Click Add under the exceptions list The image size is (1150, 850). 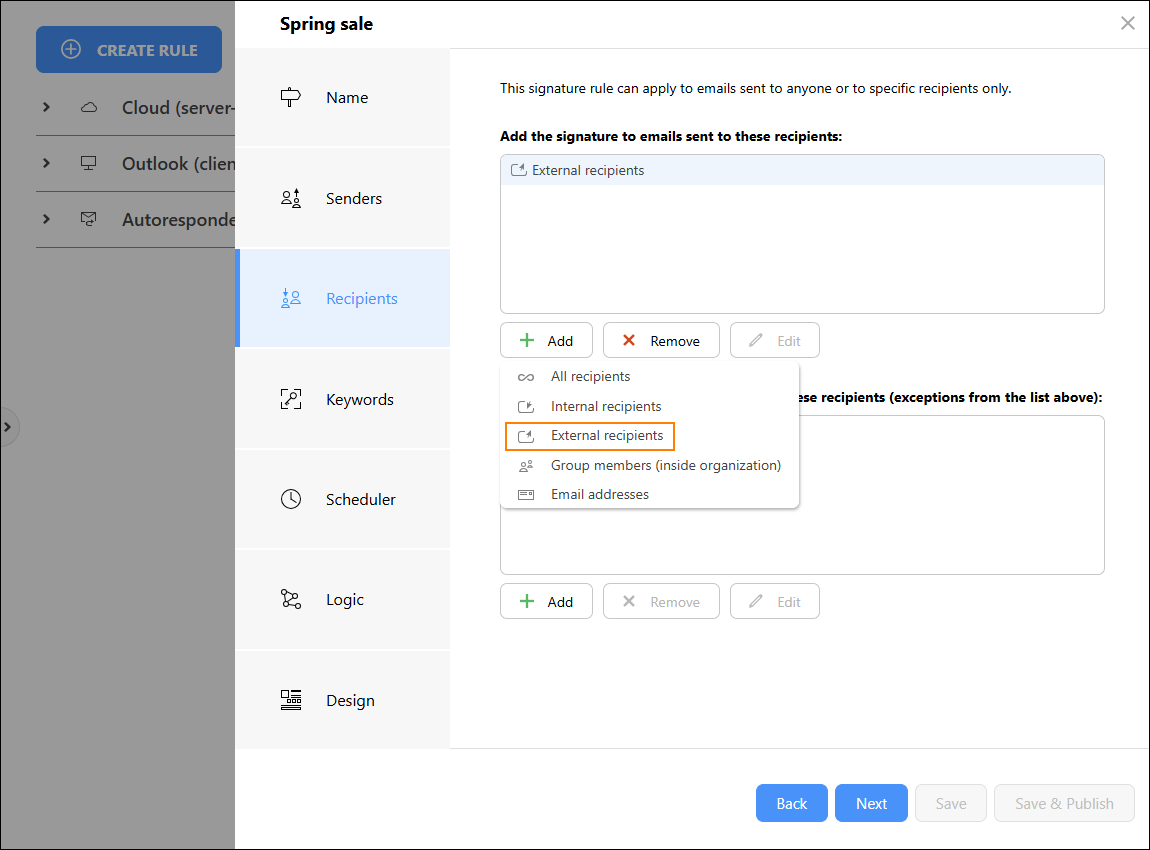pos(546,601)
